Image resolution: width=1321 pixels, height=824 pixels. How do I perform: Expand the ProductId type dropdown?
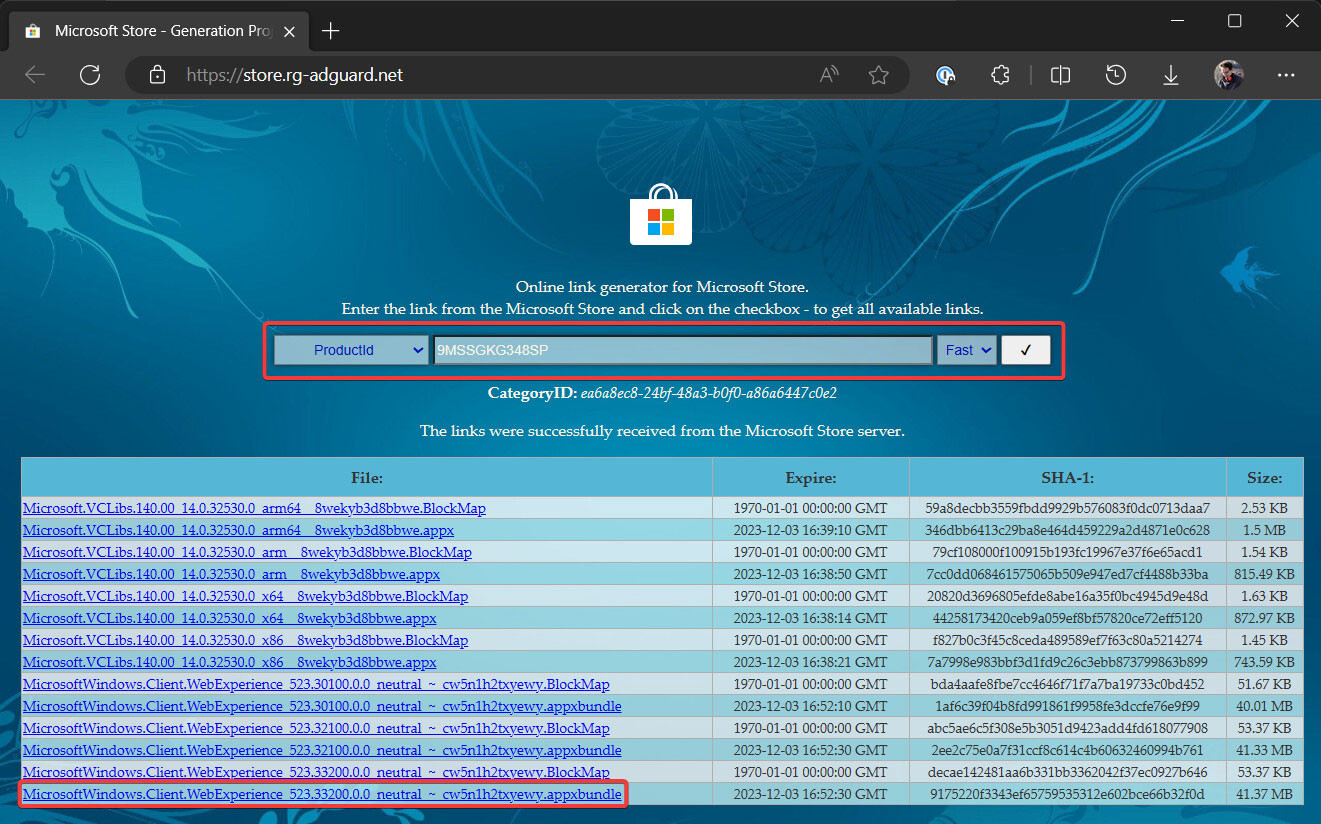pyautogui.click(x=351, y=350)
